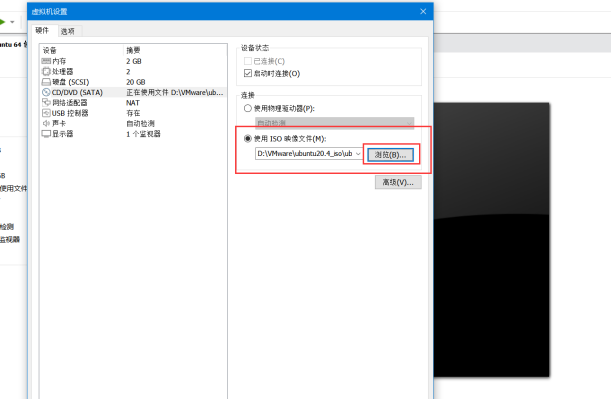Viewport: 612px width, 400px height.
Task: Click the 1 个监视器 summary value
Action: 143,134
